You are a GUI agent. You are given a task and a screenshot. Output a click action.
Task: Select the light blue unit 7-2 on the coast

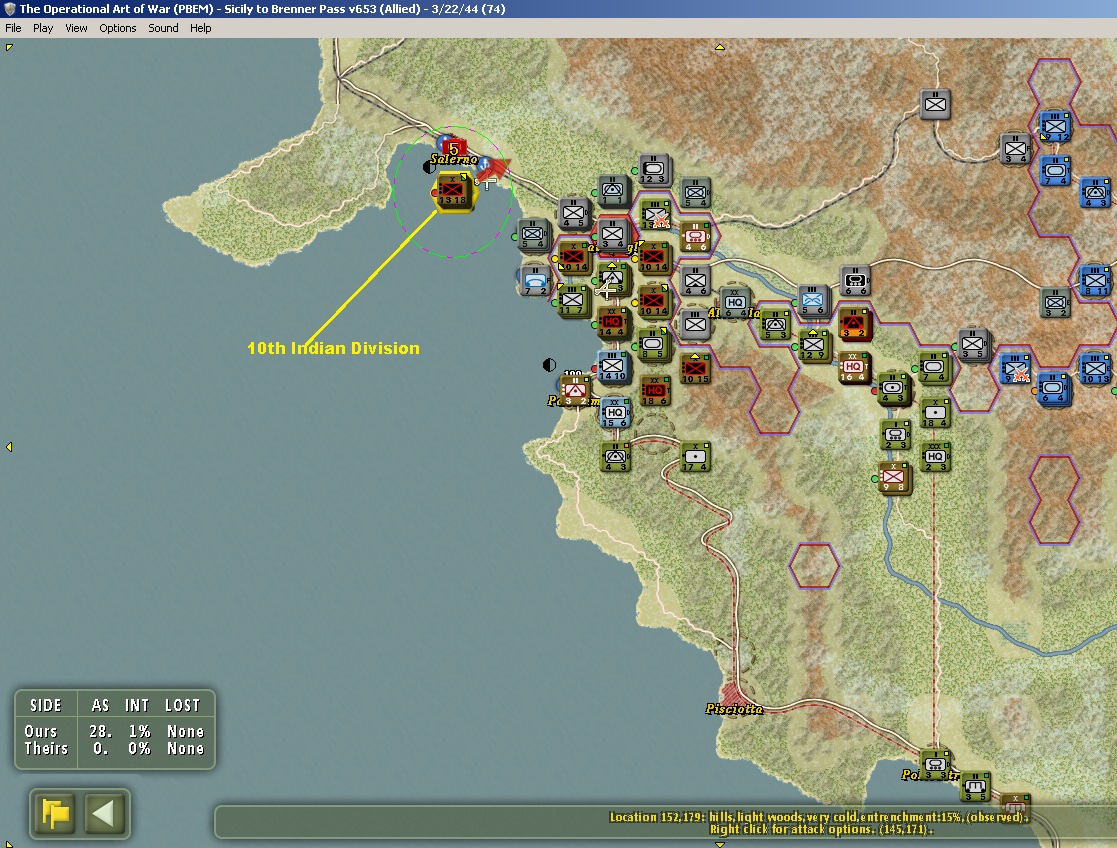pos(535,281)
